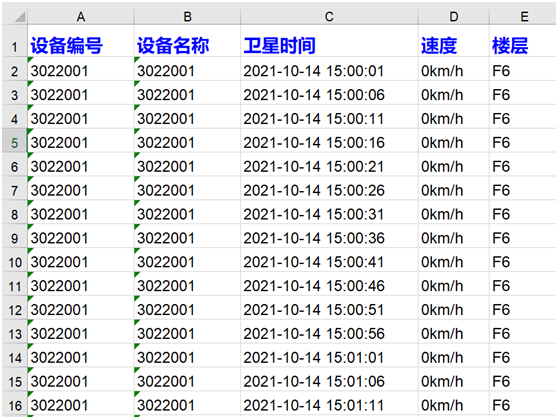This screenshot has height=419, width=558.
Task: Select cell with time 15:01:11
Action: pos(329,405)
